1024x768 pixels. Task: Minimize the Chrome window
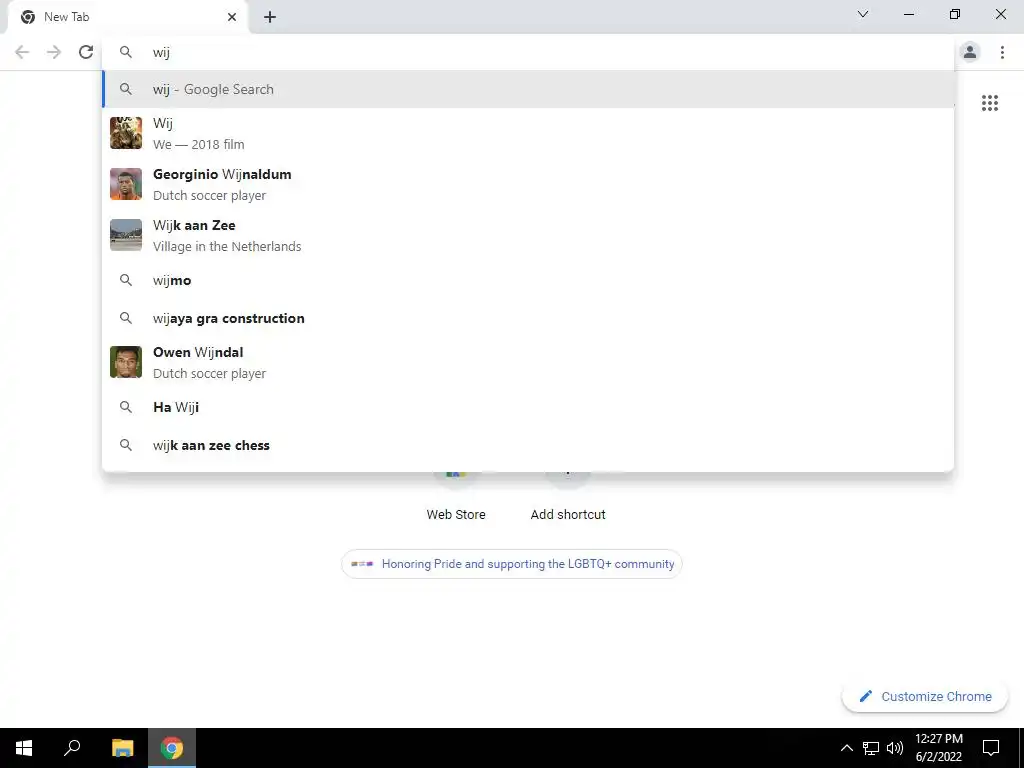coord(908,14)
